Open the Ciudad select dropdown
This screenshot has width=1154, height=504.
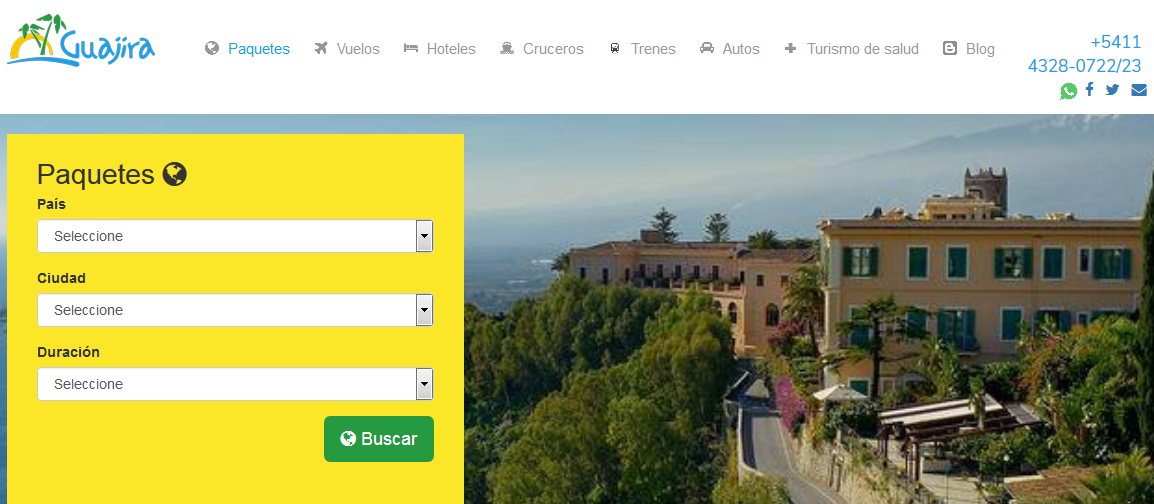click(x=236, y=310)
